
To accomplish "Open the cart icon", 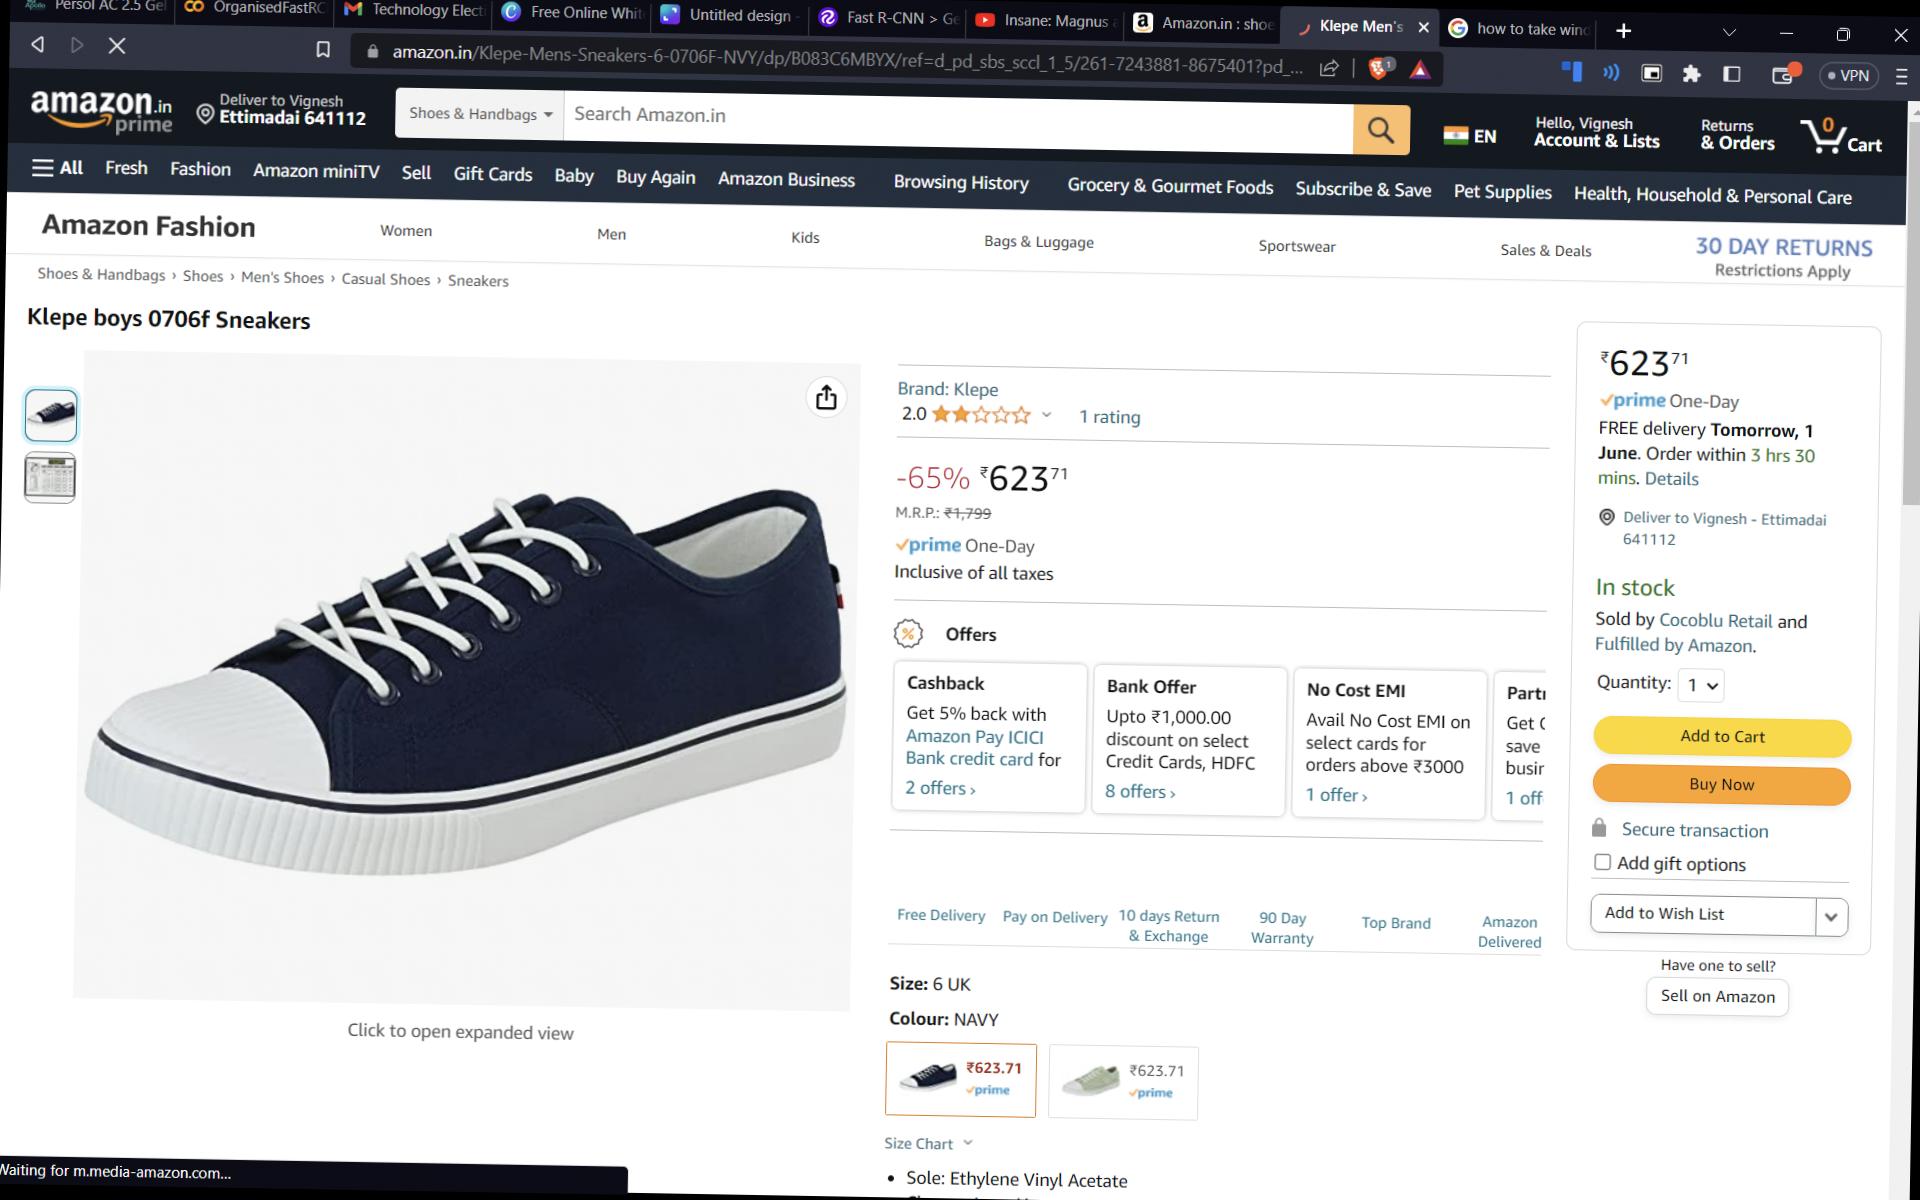I will [x=1840, y=136].
